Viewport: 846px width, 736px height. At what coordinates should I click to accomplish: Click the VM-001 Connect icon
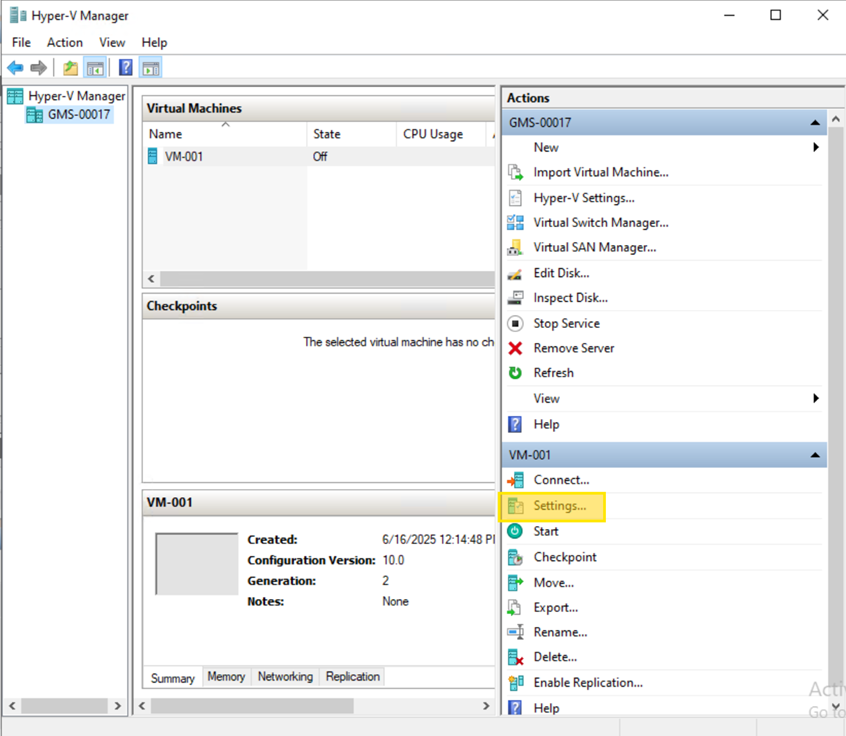[515, 480]
